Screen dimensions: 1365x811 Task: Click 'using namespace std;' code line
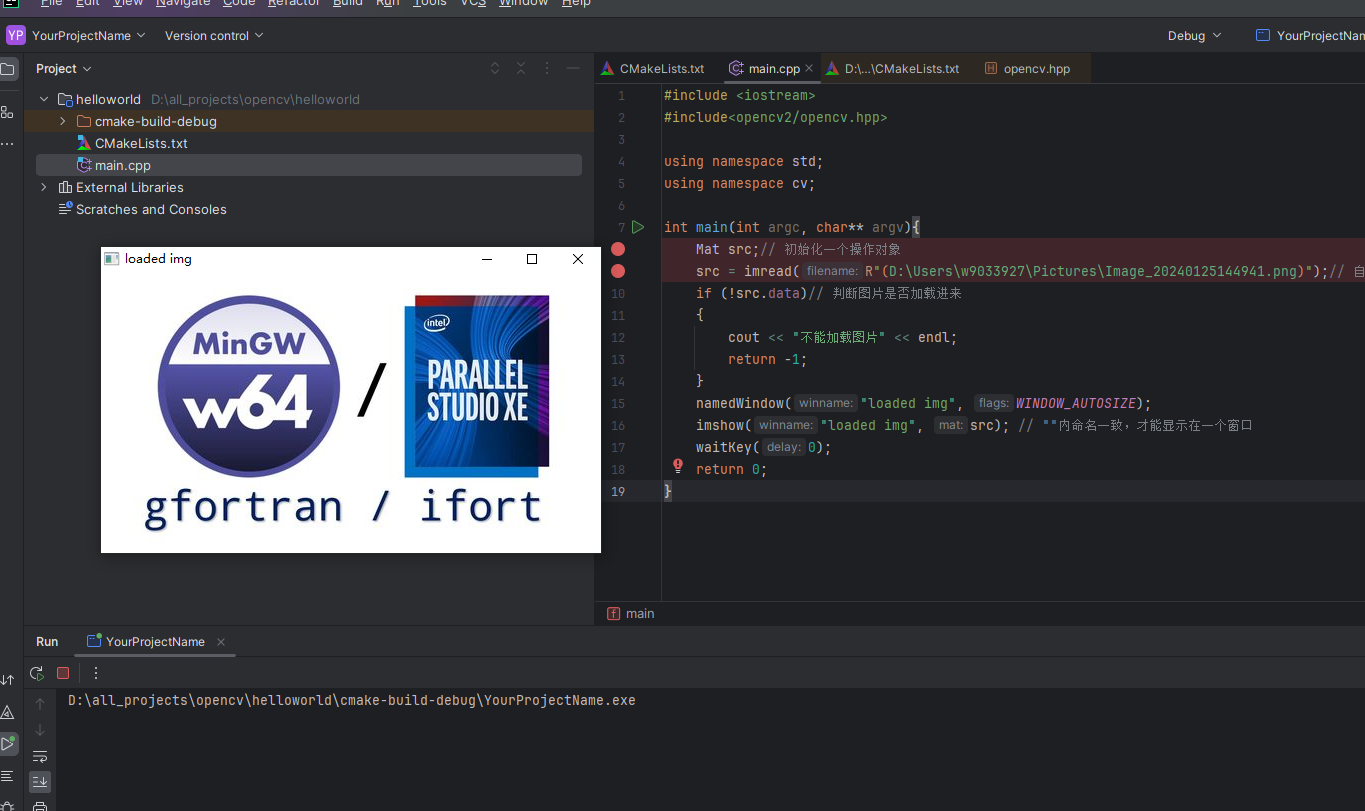point(743,161)
